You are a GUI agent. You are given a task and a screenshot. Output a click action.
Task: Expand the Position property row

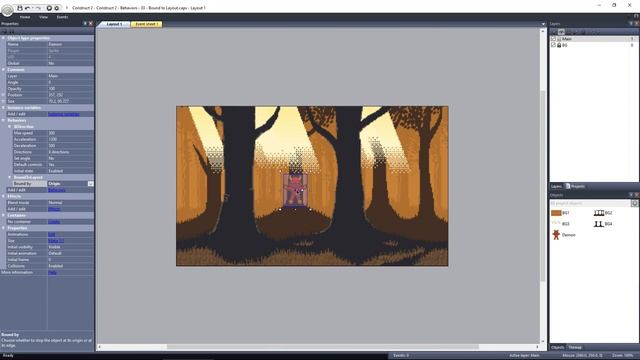3,95
